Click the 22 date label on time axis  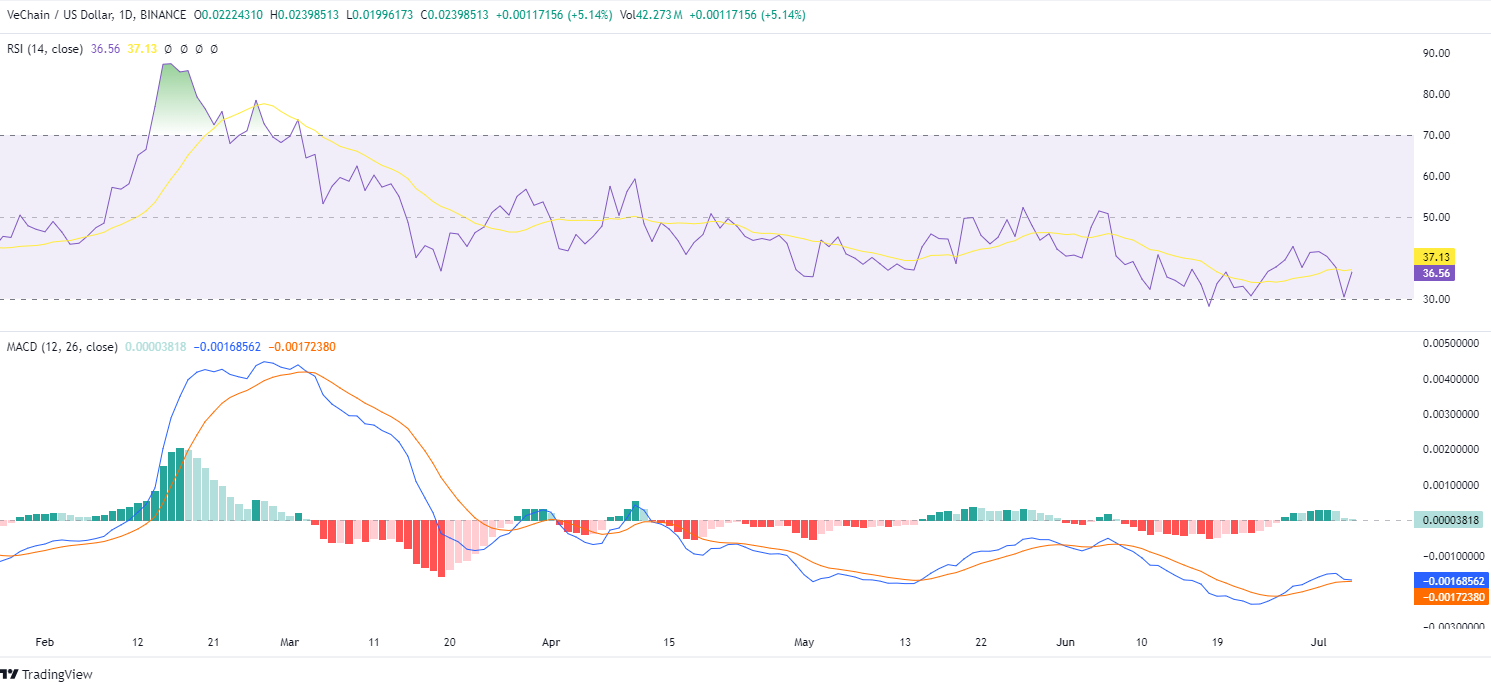[983, 642]
